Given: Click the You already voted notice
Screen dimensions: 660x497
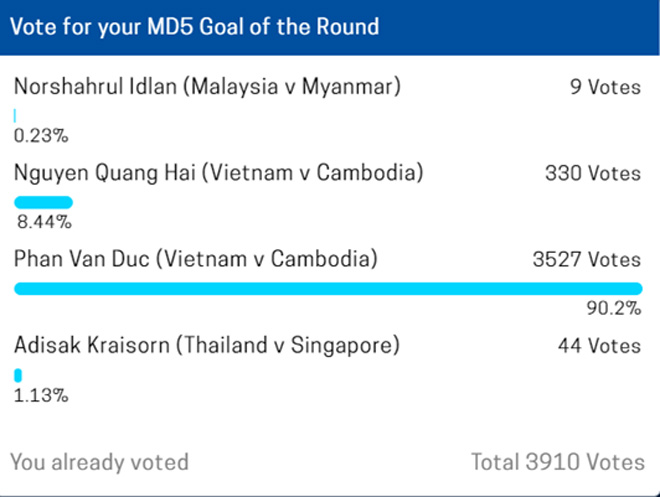Looking at the screenshot, I should point(99,462).
